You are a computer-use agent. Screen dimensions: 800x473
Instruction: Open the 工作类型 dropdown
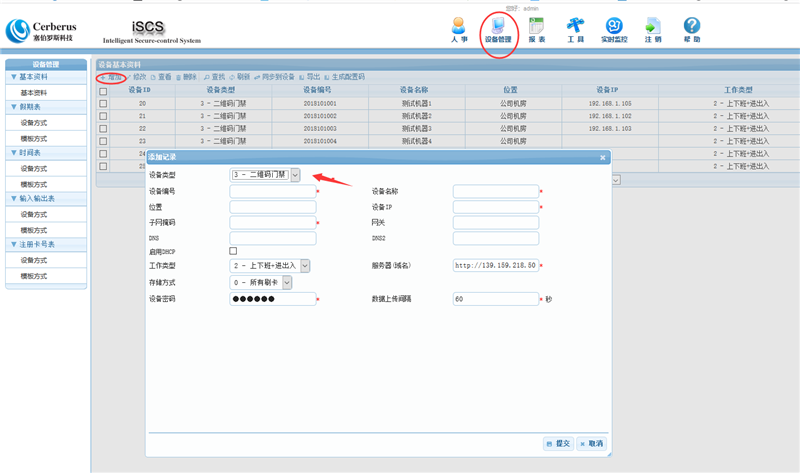click(304, 266)
